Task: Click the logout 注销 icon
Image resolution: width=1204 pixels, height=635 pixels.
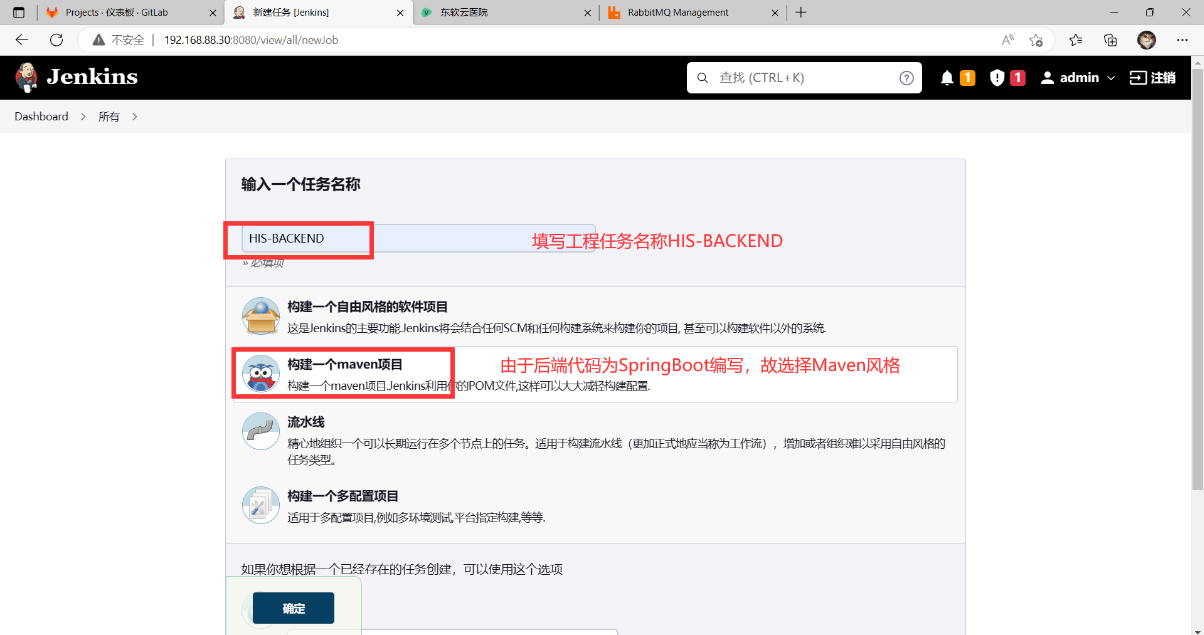Action: pyautogui.click(x=1138, y=78)
